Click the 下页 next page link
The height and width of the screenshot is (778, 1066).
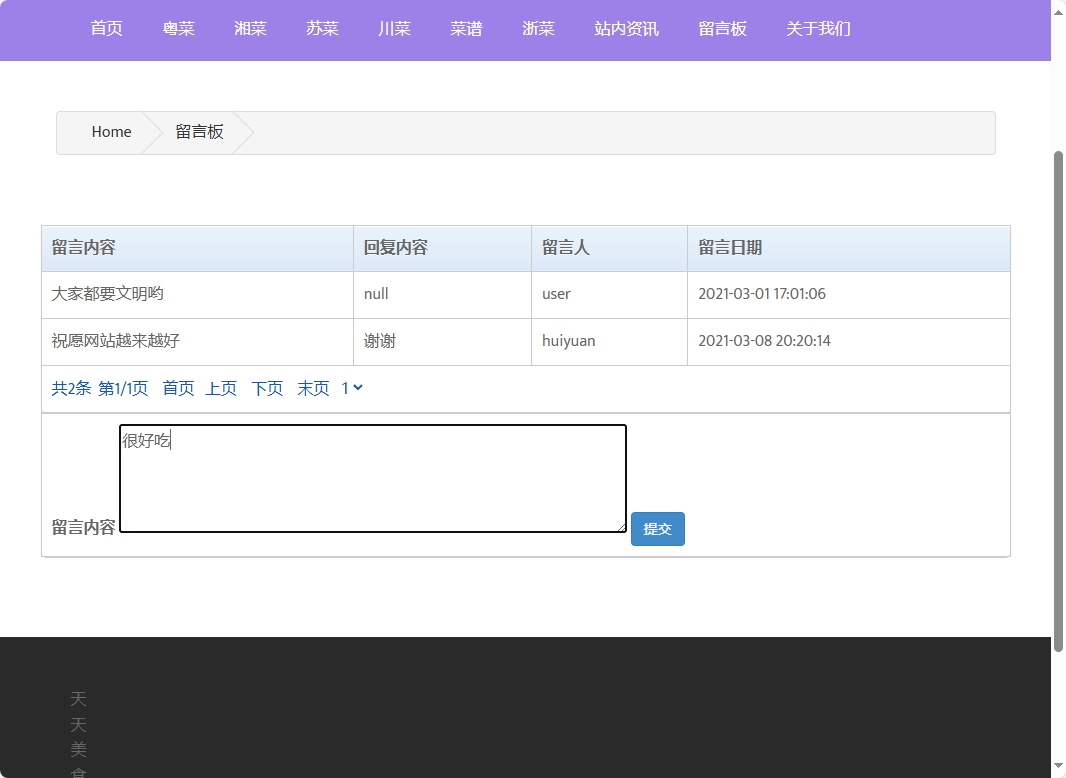click(x=267, y=389)
